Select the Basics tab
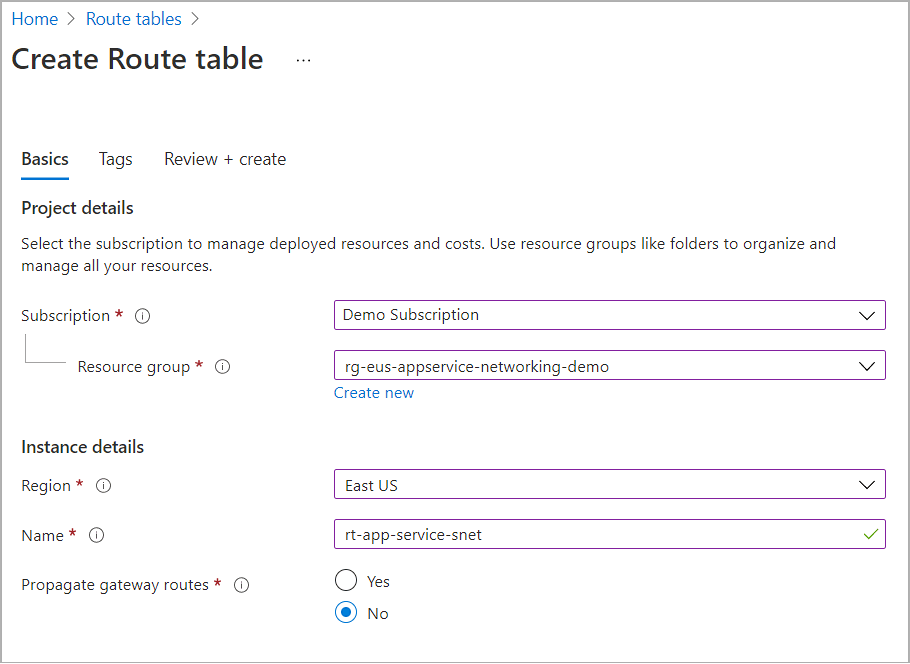 (x=45, y=159)
